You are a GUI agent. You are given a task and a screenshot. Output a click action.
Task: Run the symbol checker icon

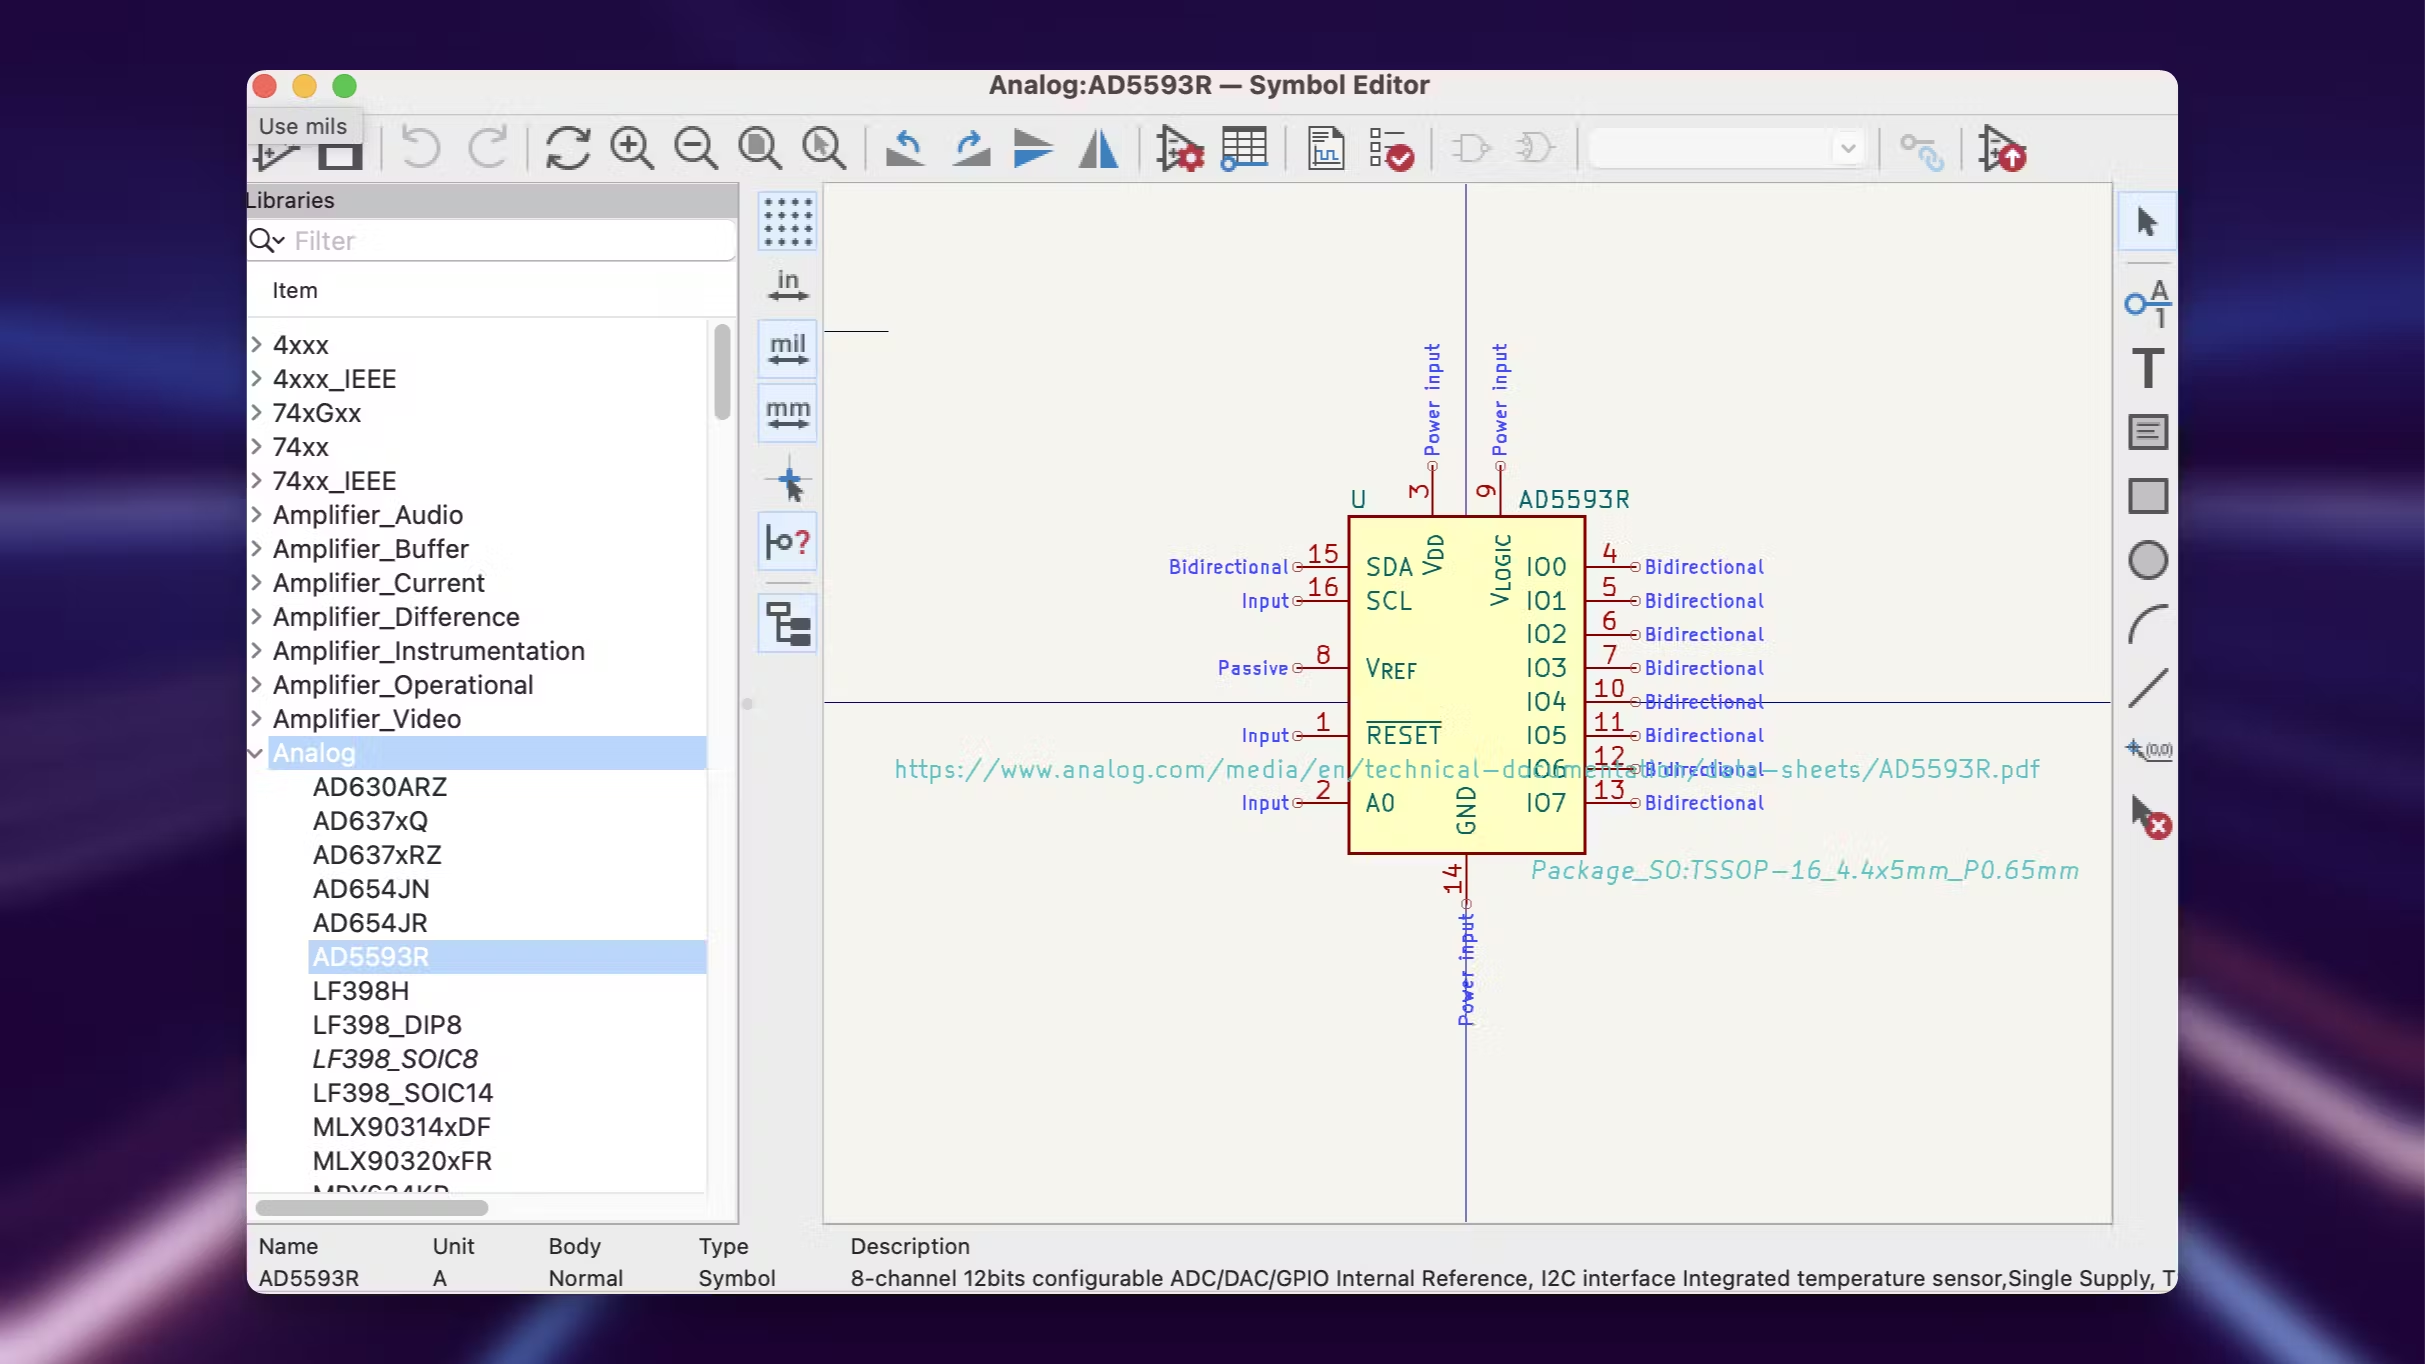tap(1391, 149)
